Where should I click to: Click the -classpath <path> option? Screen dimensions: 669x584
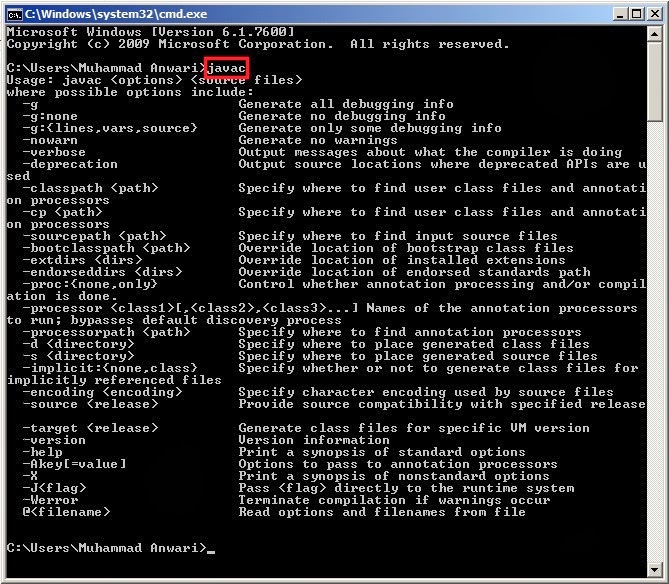pos(90,188)
